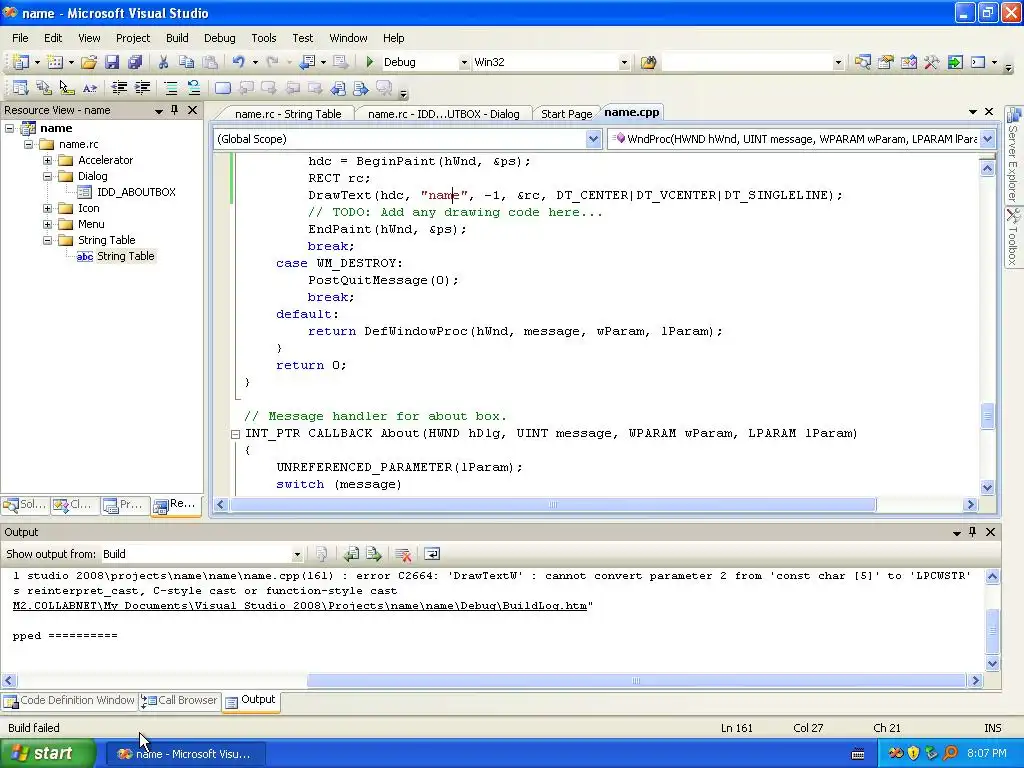This screenshot has width=1024, height=768.
Task: Toggle auto-hide pin on Output panel
Action: coord(972,532)
